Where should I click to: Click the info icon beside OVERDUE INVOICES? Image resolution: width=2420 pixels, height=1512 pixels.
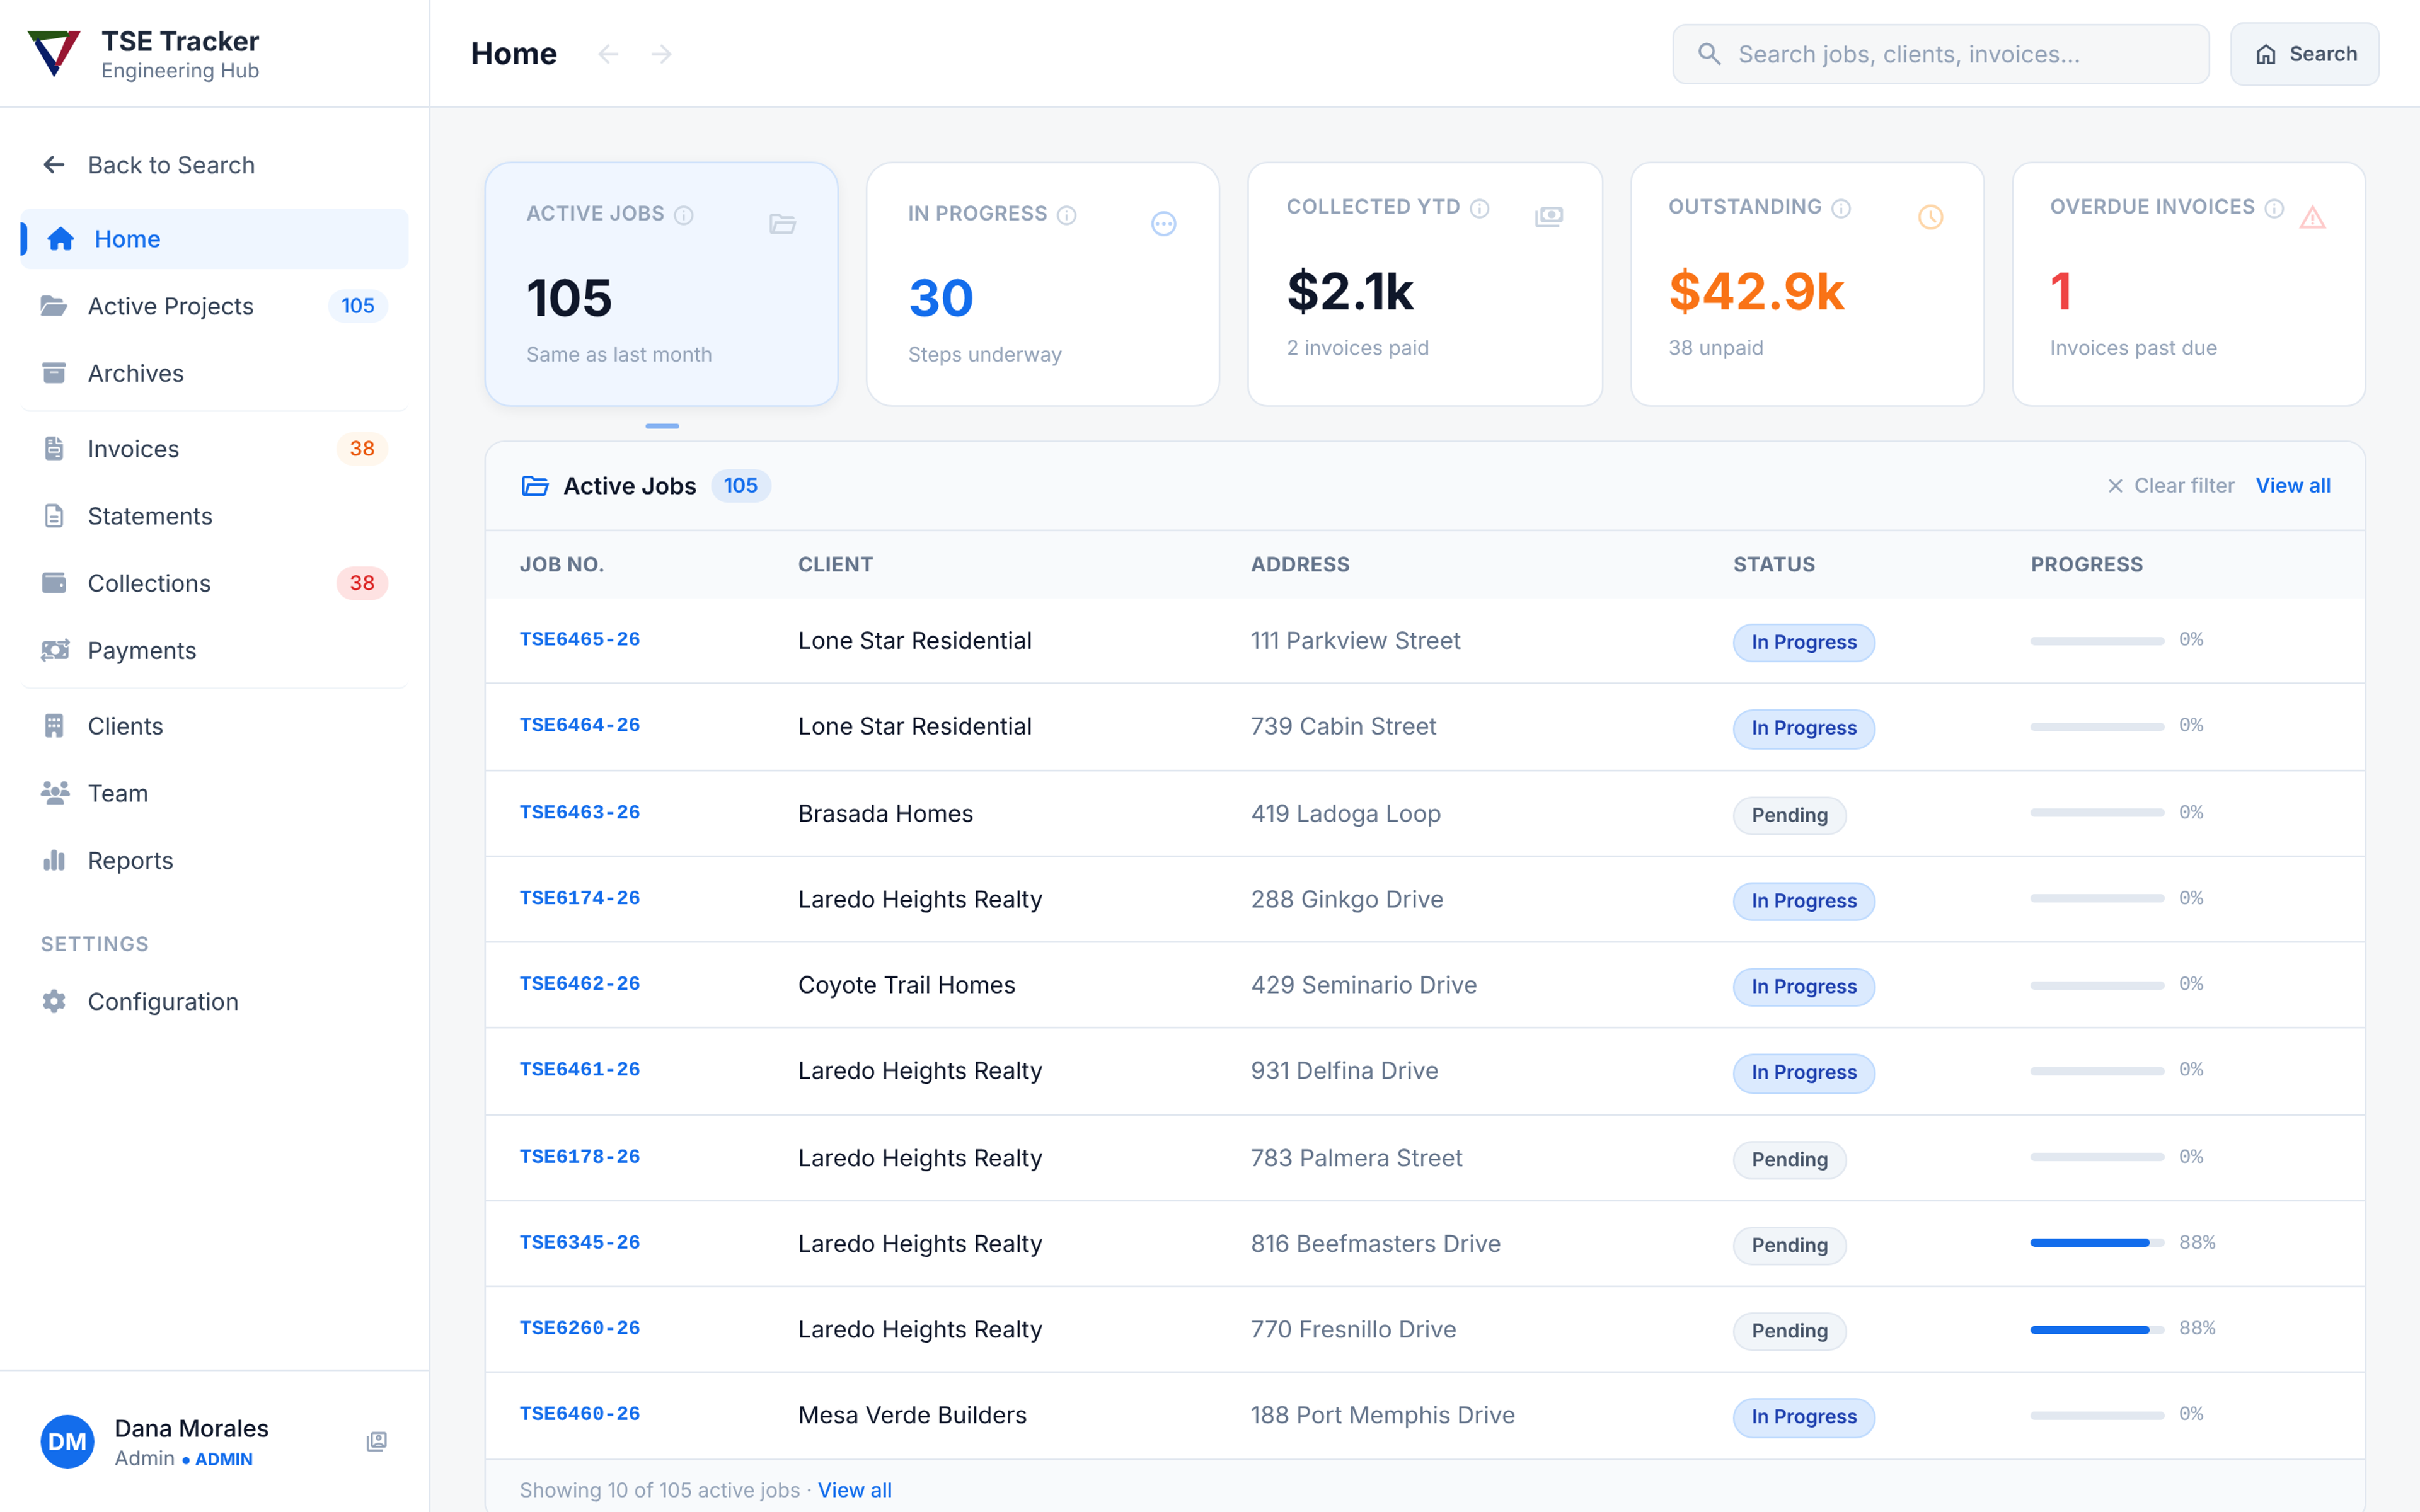[2274, 208]
